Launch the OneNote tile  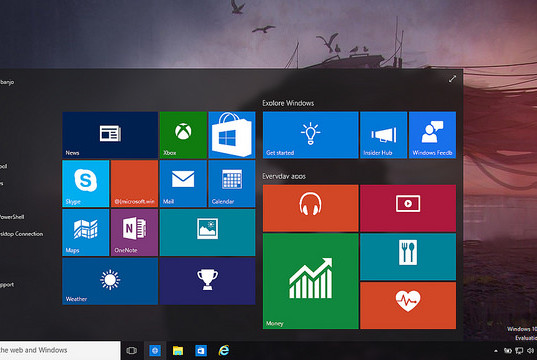tap(134, 233)
